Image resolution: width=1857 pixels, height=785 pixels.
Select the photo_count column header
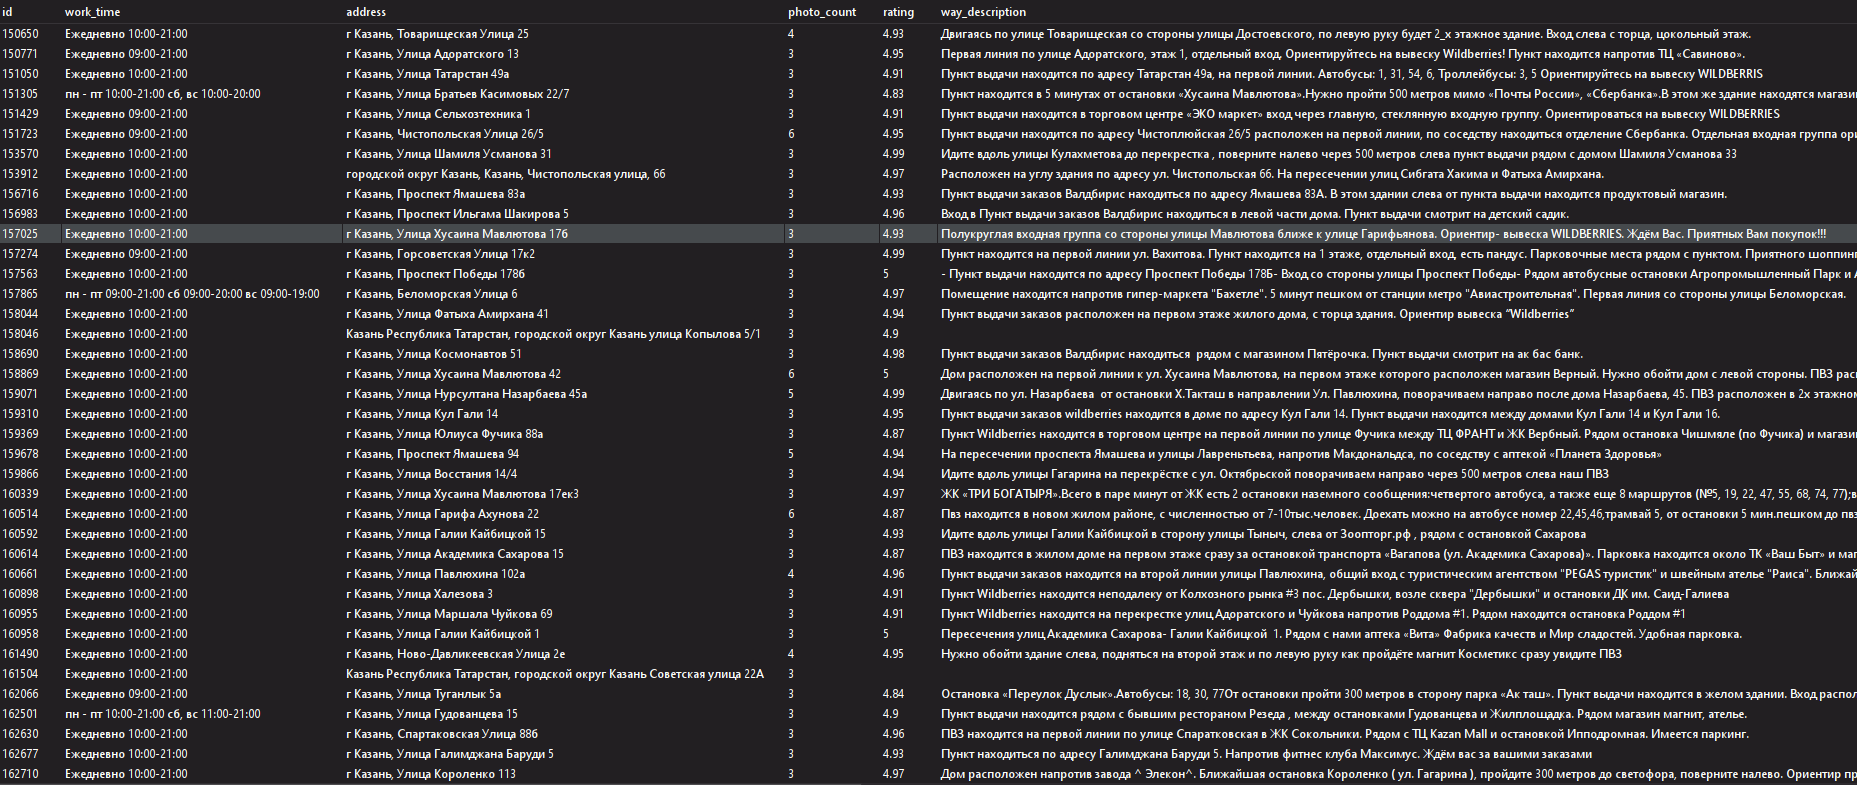(x=822, y=12)
